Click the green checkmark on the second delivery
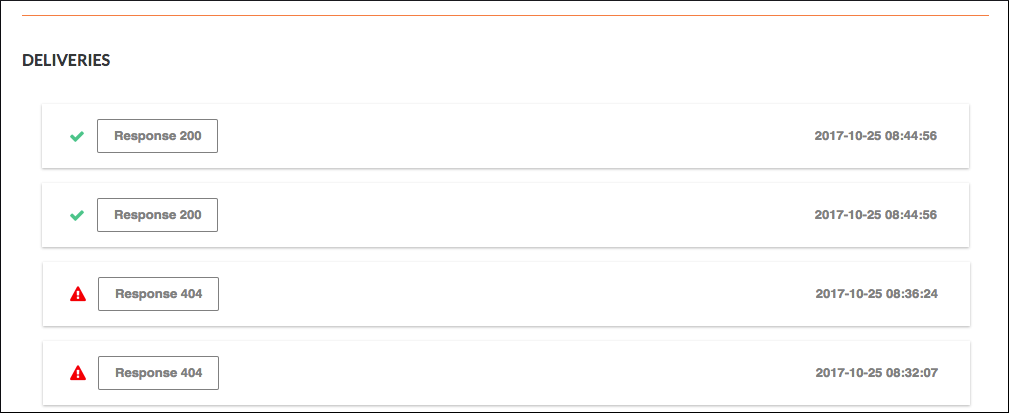The image size is (1009, 413). 76,215
